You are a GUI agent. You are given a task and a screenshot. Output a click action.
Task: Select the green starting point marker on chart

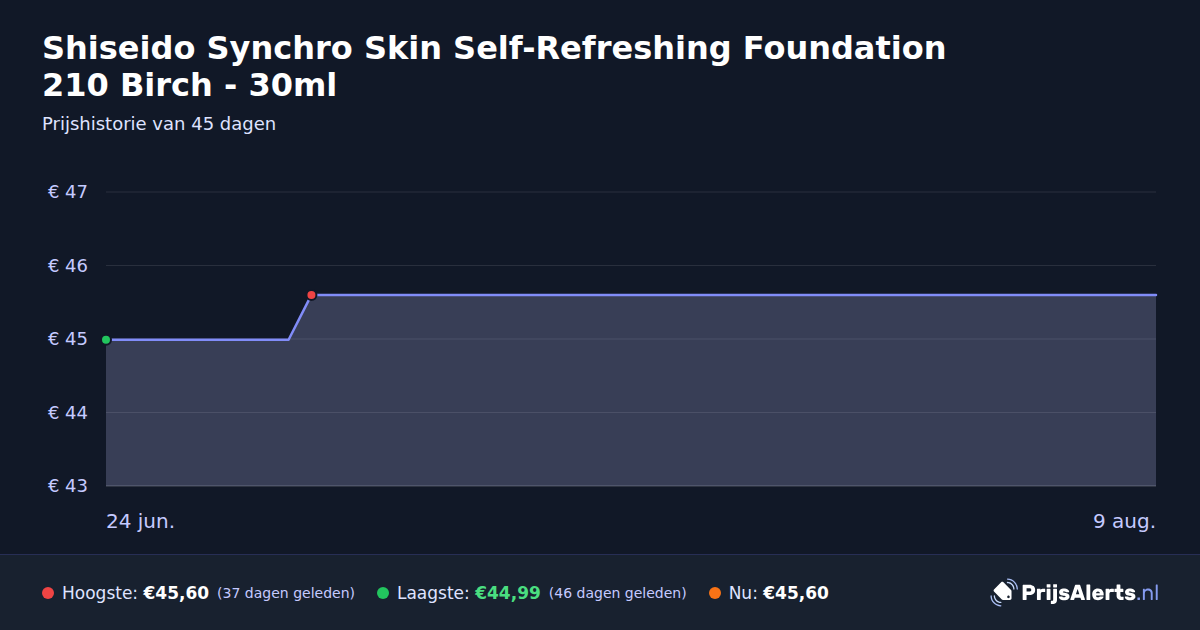click(106, 340)
